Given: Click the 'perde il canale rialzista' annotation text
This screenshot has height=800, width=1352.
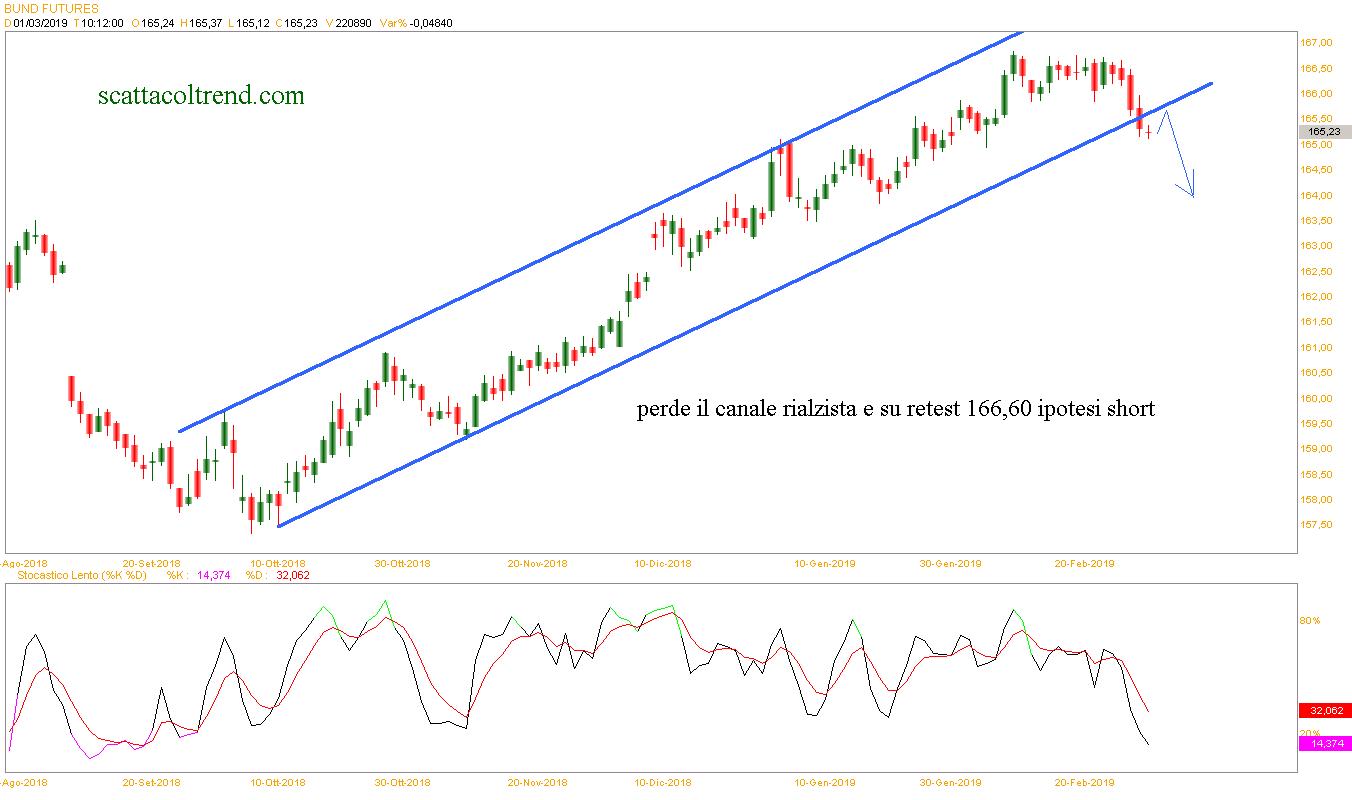Looking at the screenshot, I should [895, 409].
